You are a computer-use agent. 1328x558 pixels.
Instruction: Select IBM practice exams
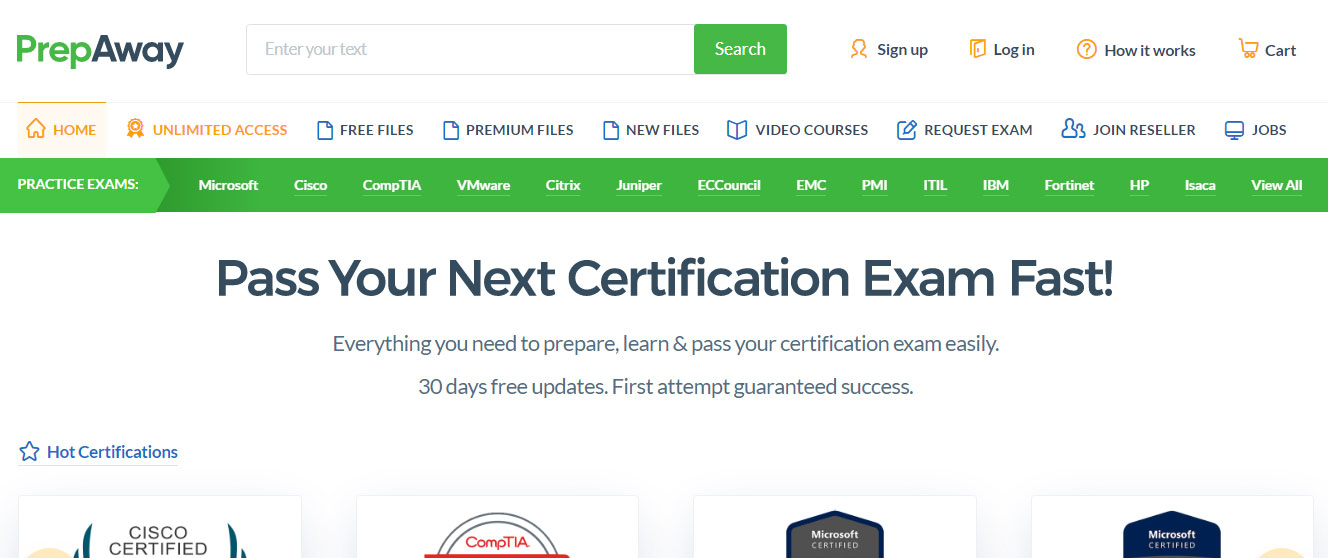[996, 185]
